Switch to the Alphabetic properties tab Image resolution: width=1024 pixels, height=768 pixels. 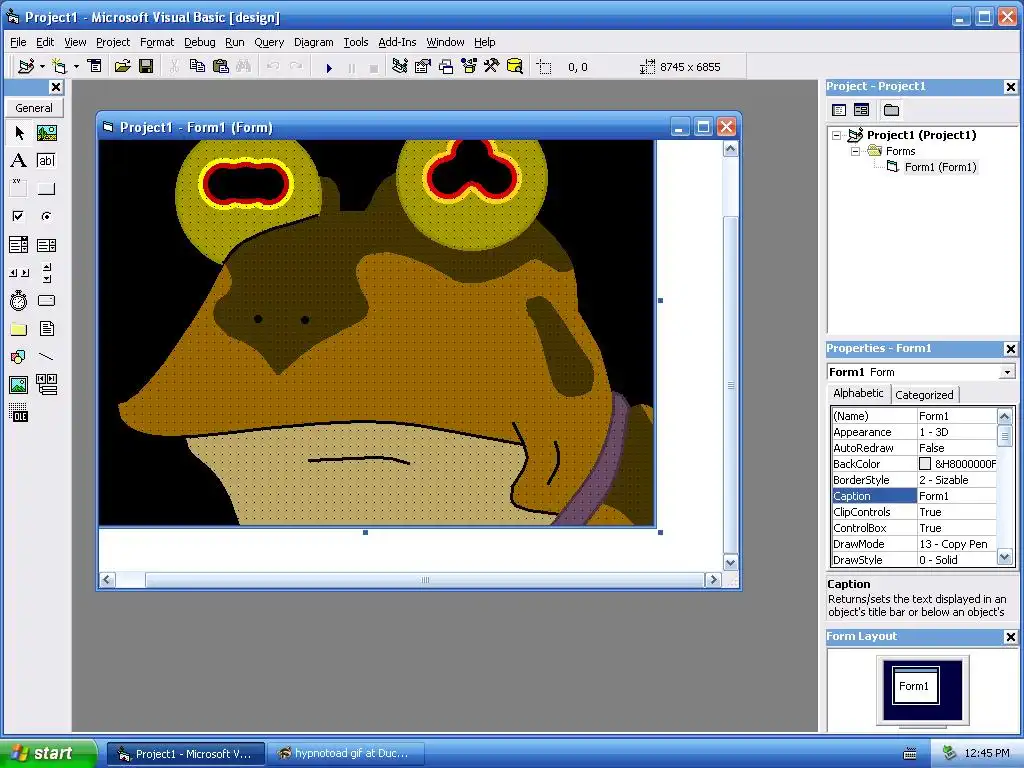[x=858, y=393]
